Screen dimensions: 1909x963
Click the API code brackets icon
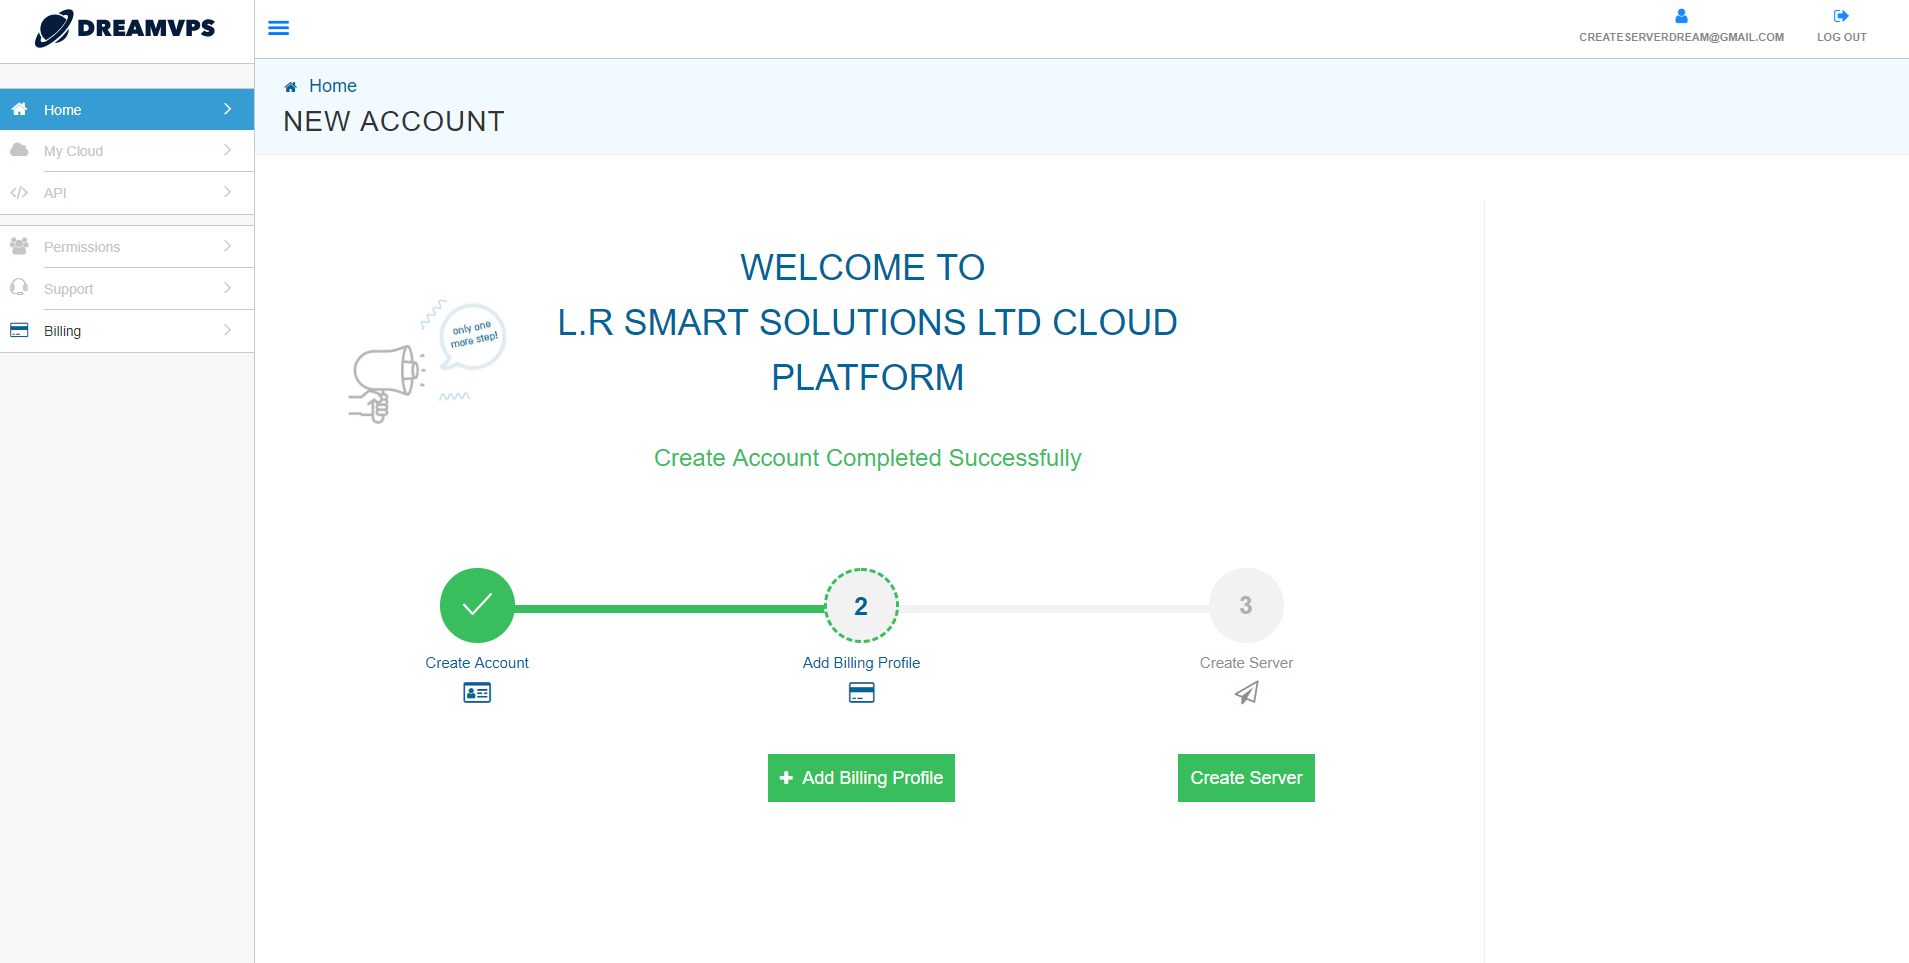pos(19,192)
